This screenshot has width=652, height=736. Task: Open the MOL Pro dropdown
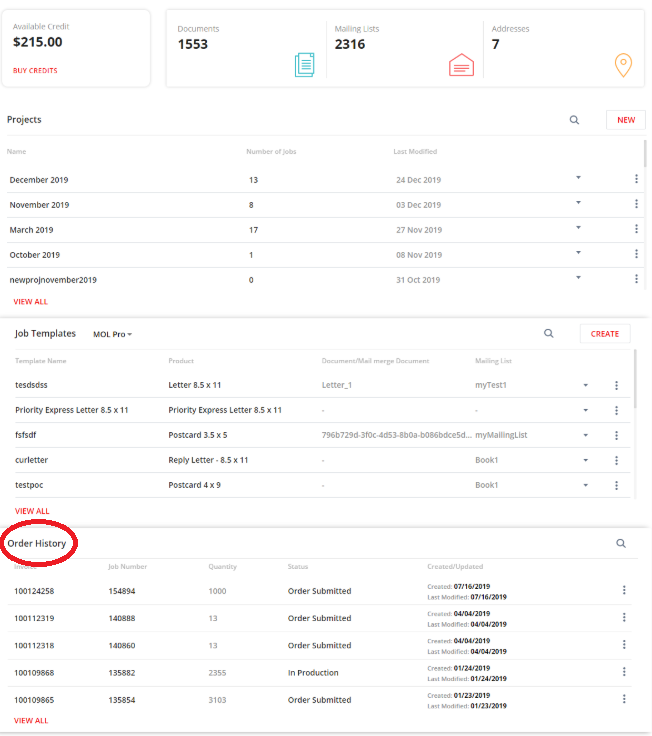tap(113, 334)
